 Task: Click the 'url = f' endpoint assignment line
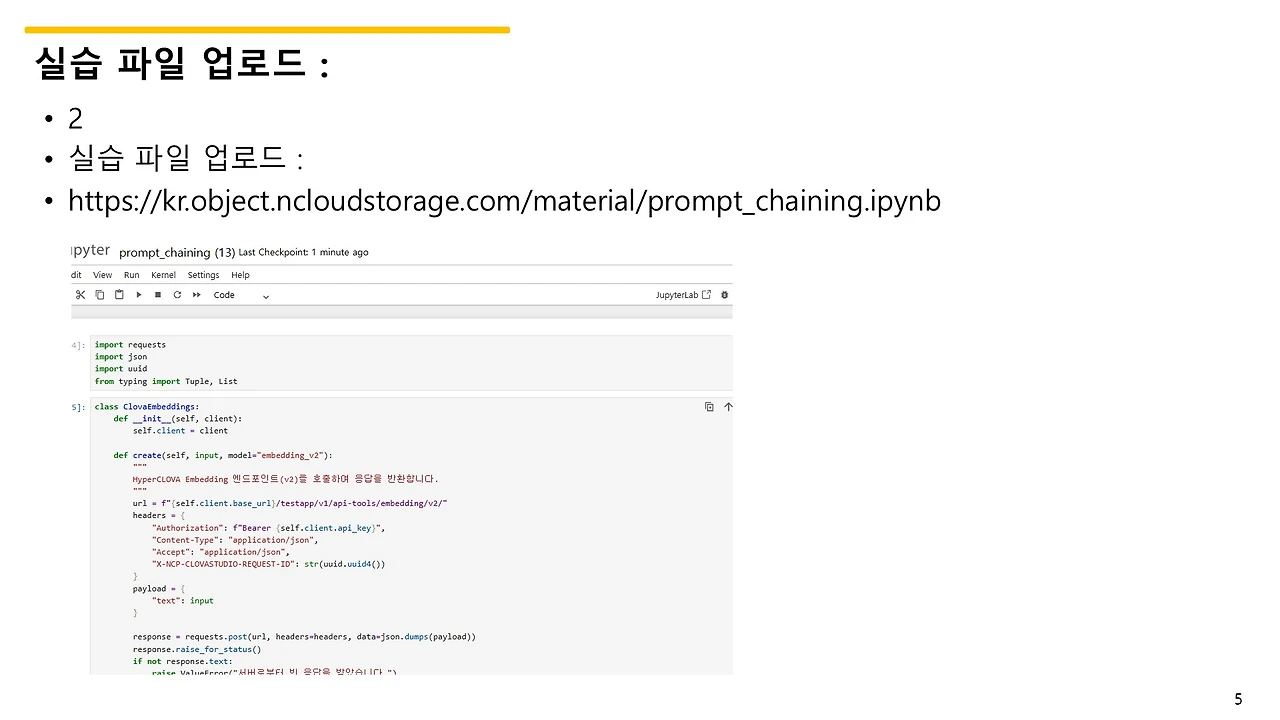click(x=290, y=503)
